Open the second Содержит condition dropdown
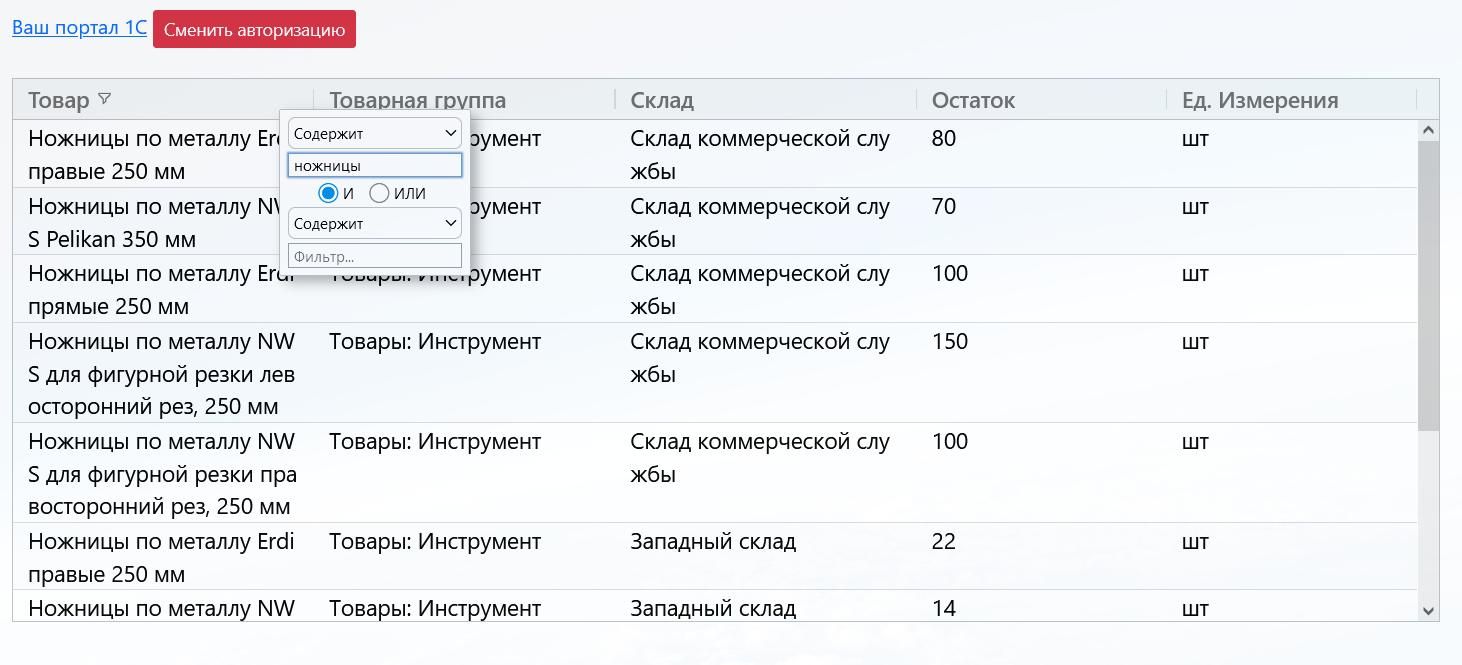1462x665 pixels. (374, 223)
